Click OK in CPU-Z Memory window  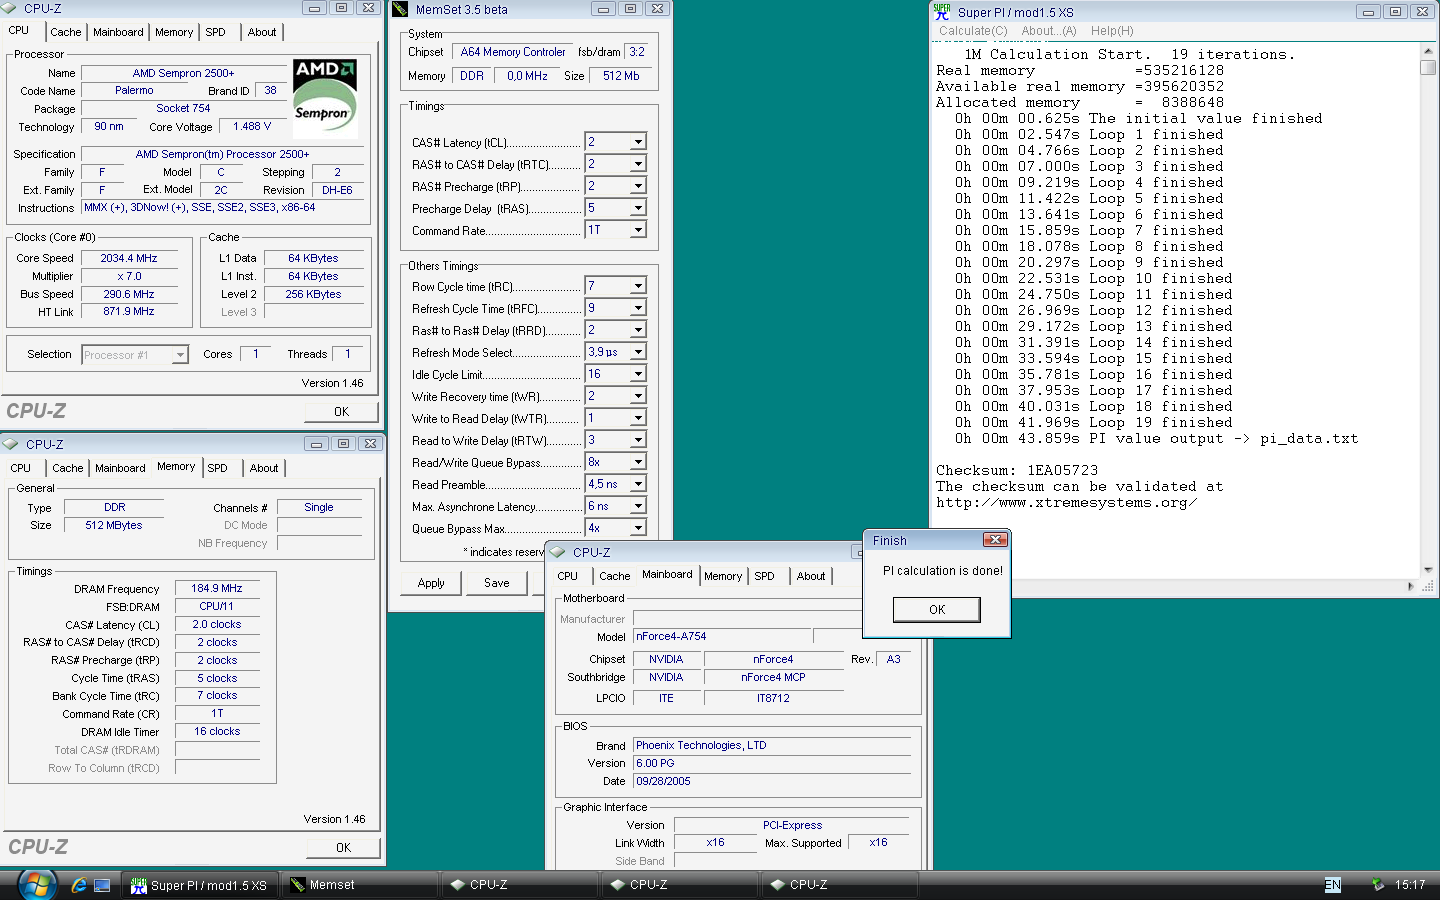[343, 847]
